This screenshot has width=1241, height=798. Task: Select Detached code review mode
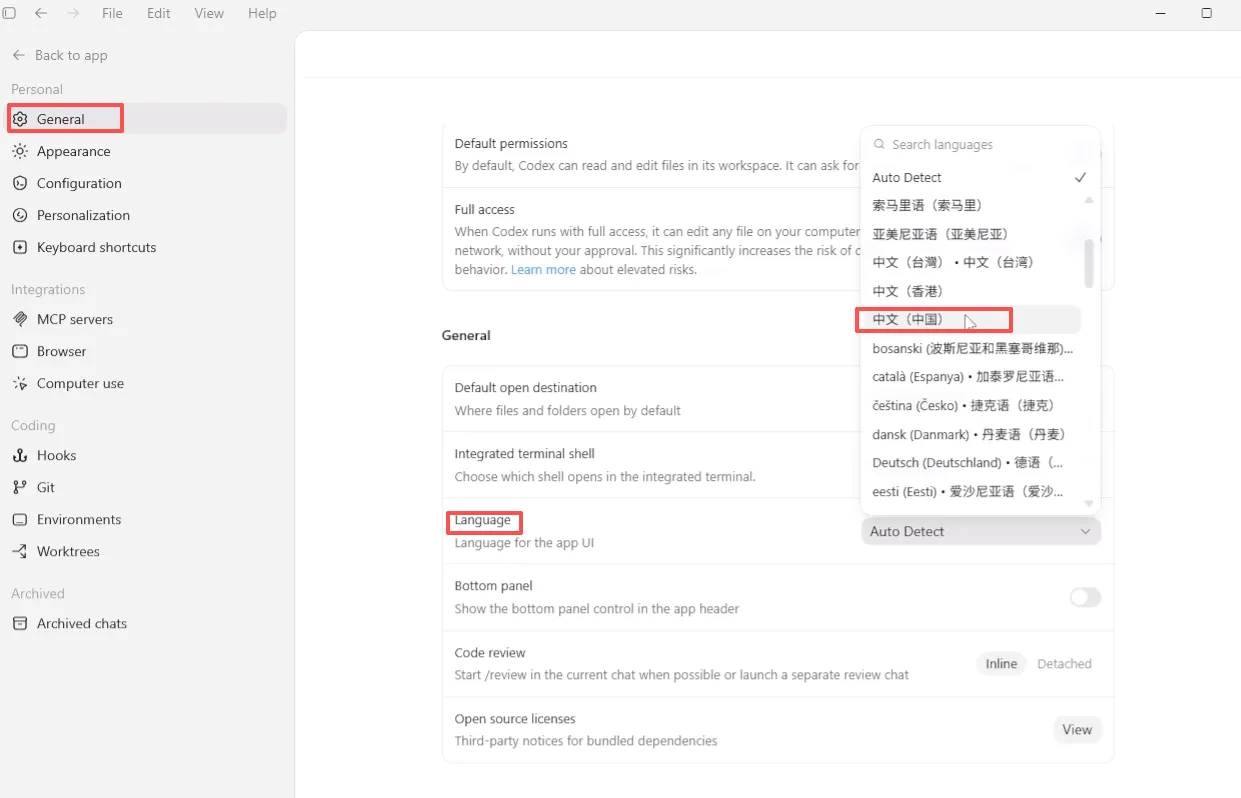(x=1064, y=664)
